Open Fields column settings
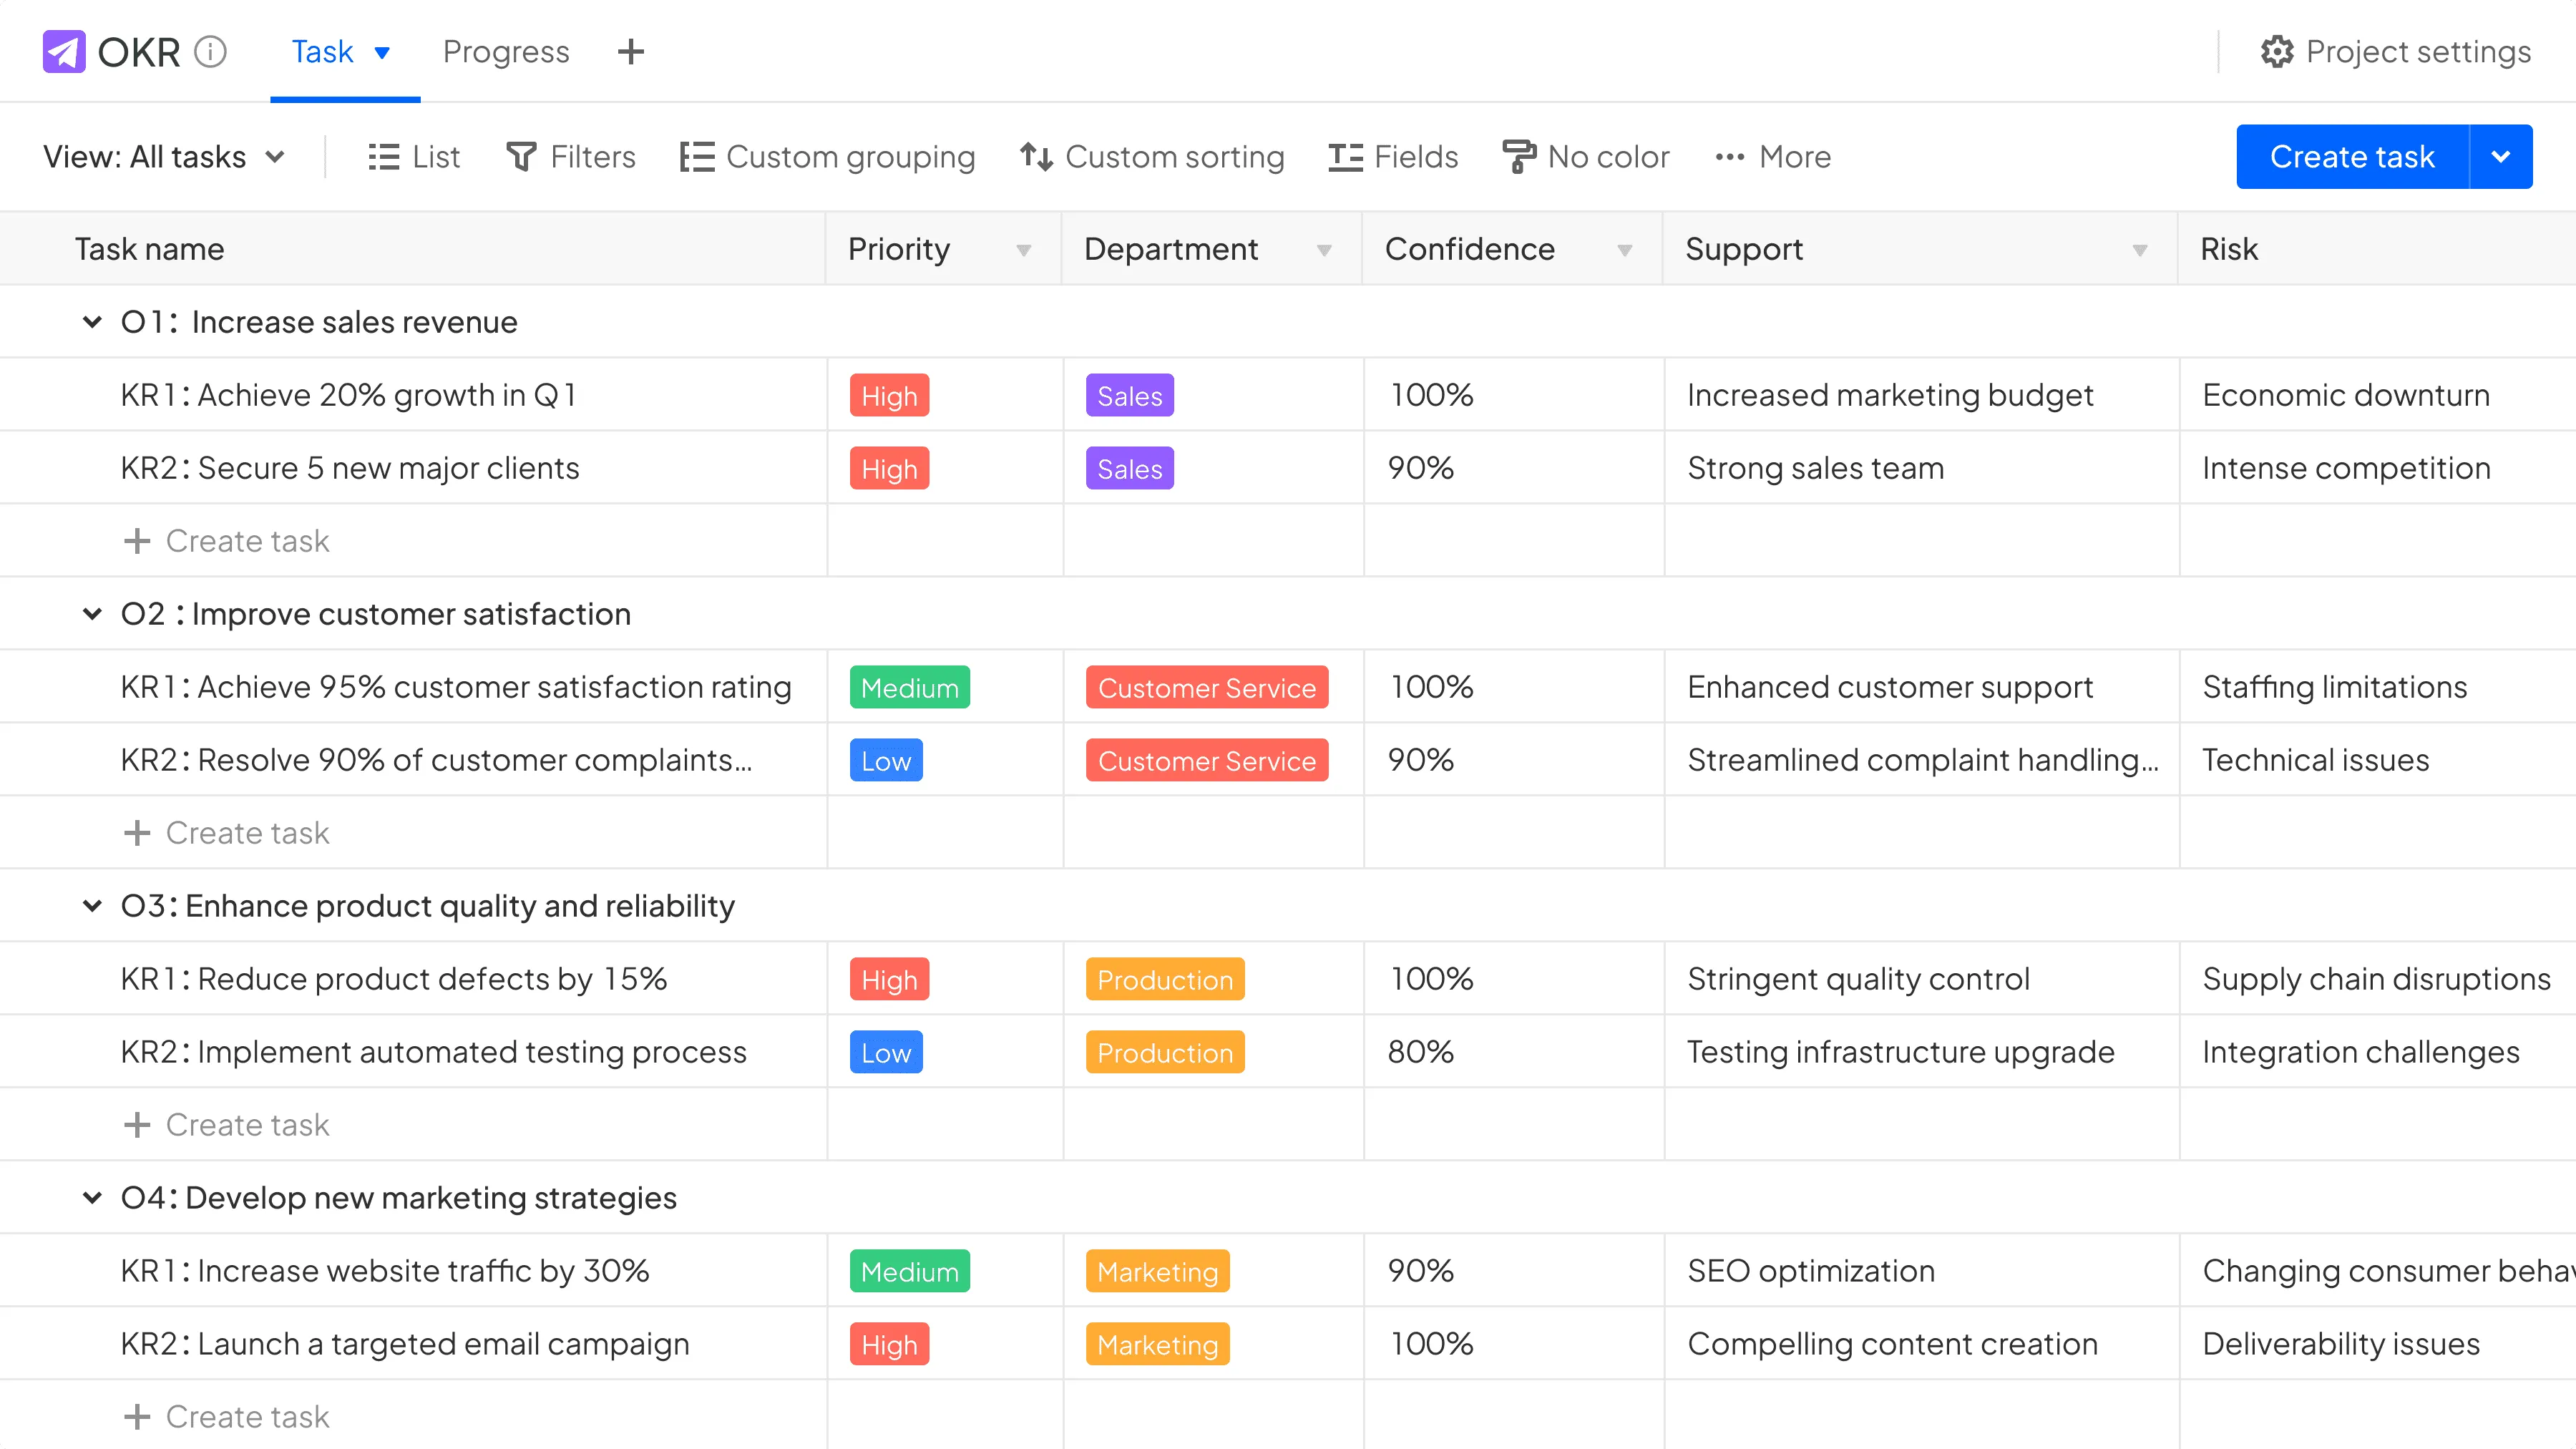The width and height of the screenshot is (2576, 1449). point(1393,157)
